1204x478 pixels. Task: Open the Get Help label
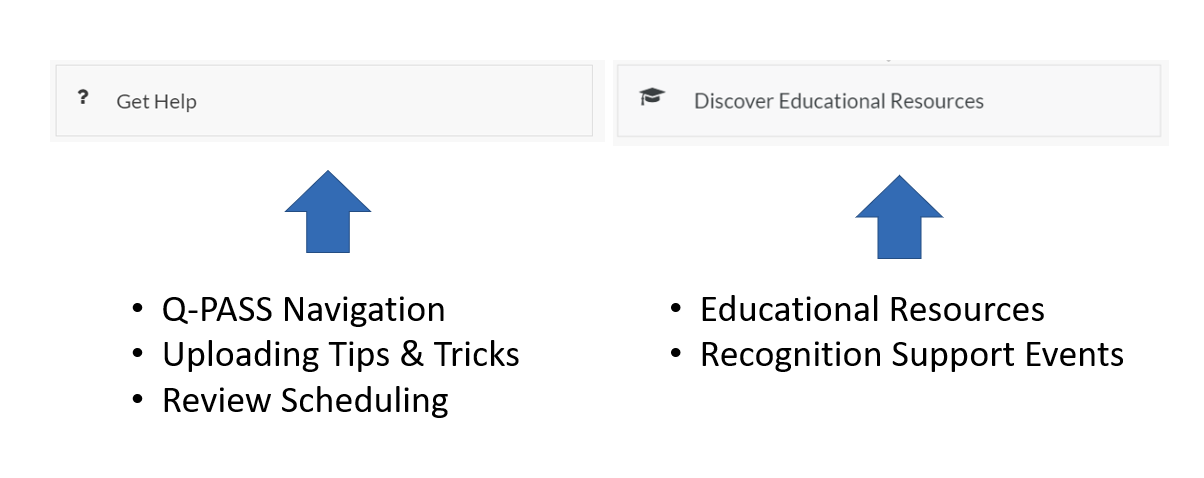click(156, 101)
